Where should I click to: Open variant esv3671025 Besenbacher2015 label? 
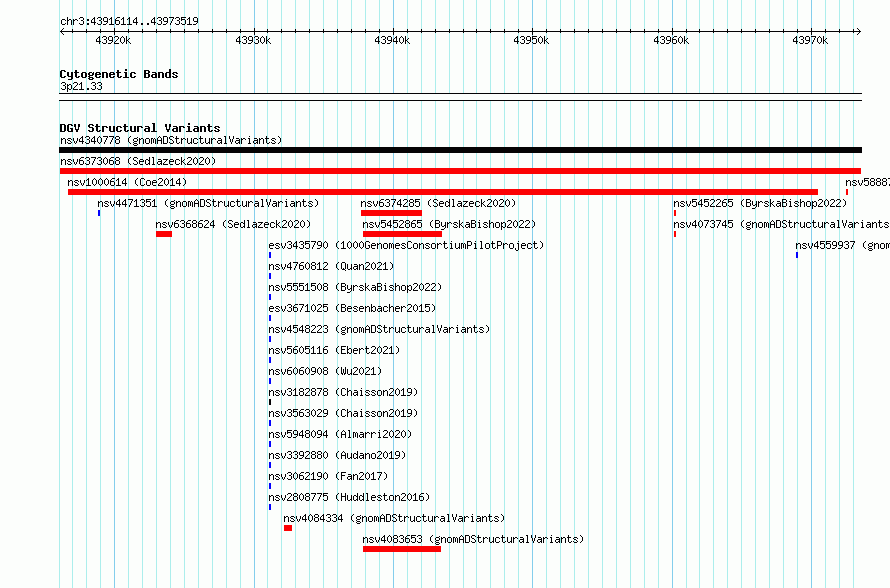(352, 308)
